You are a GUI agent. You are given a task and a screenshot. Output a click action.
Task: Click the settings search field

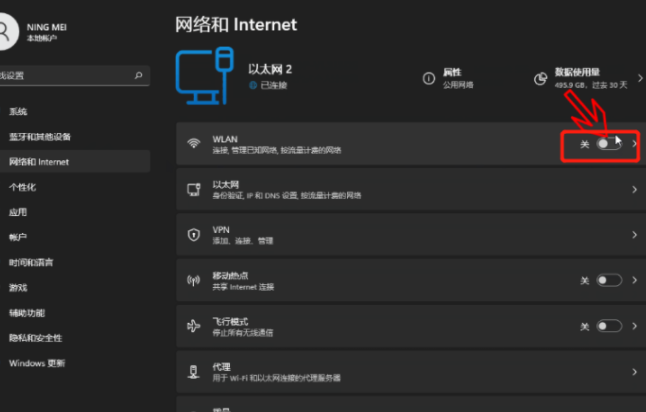click(70, 75)
